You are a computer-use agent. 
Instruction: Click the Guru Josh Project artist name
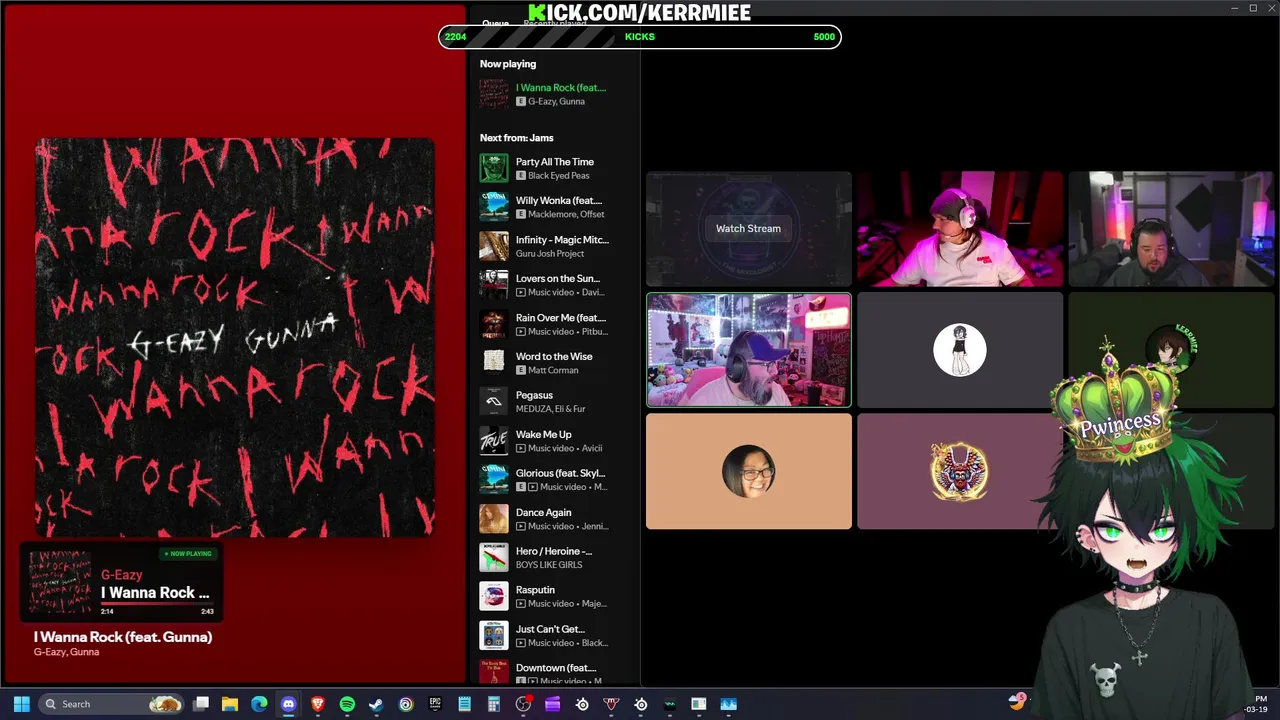tap(549, 254)
